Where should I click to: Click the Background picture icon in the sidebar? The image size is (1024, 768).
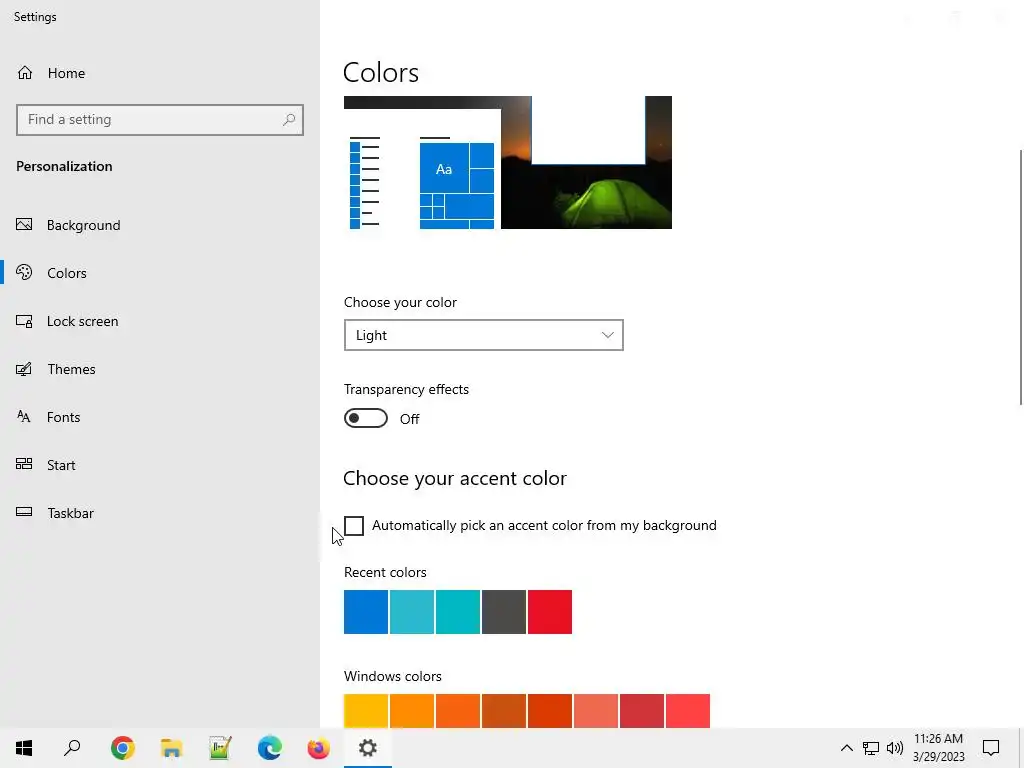coord(24,225)
